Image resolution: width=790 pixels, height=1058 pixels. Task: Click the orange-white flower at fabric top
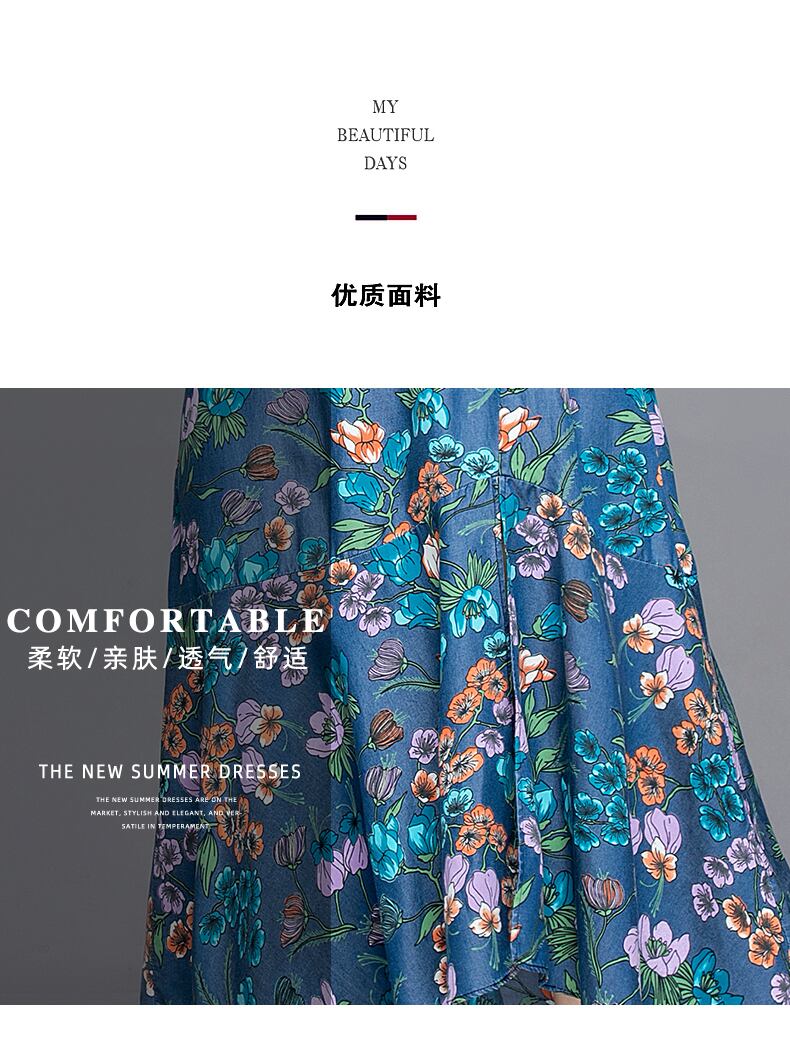tap(359, 440)
